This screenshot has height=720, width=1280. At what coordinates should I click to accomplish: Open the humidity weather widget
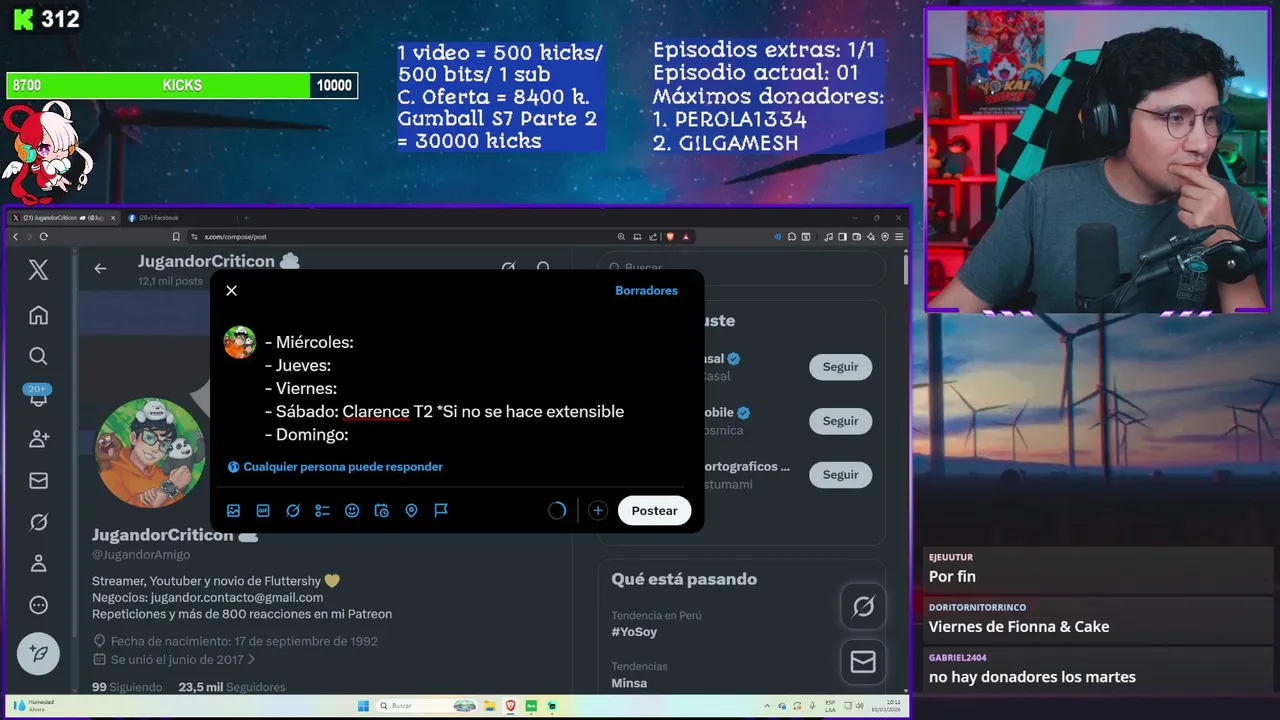coord(34,706)
